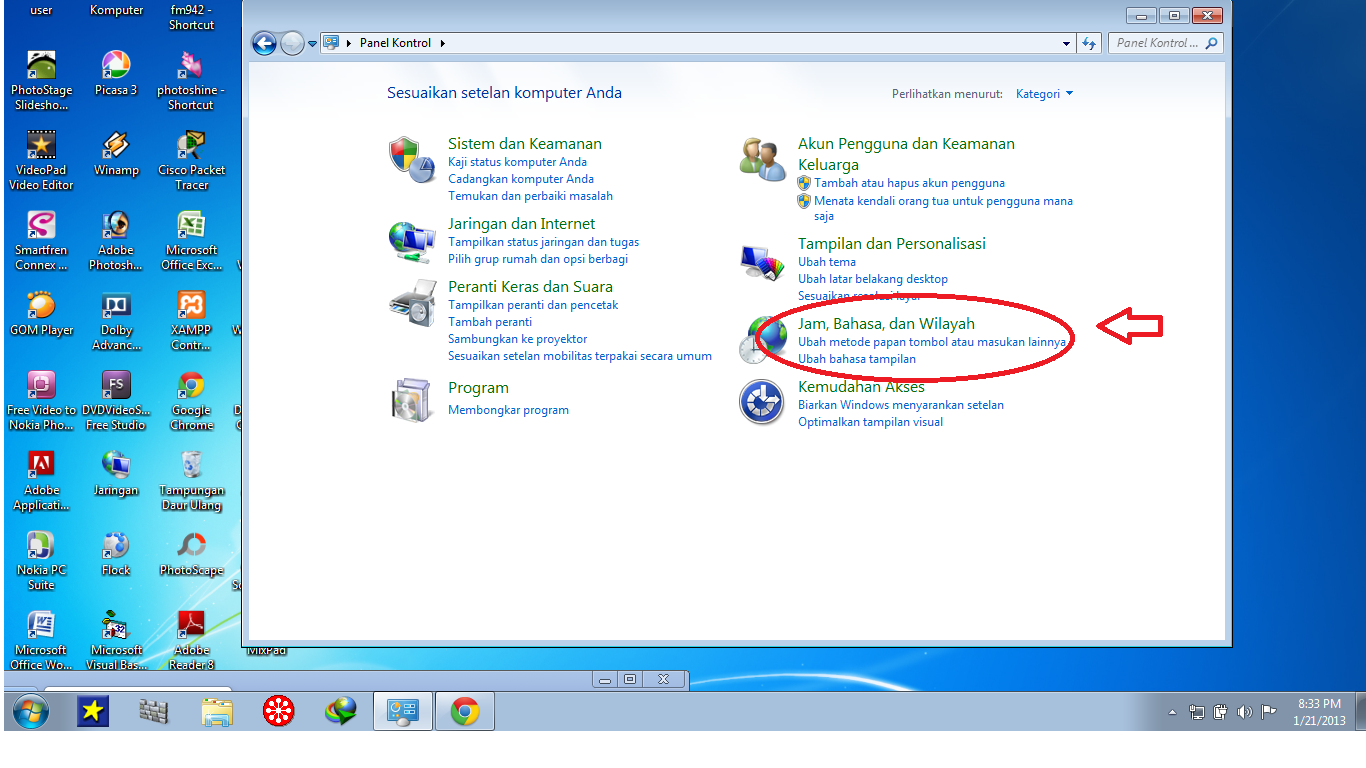Open Jam, Bahasa, dan Wilayah heading

tap(886, 324)
